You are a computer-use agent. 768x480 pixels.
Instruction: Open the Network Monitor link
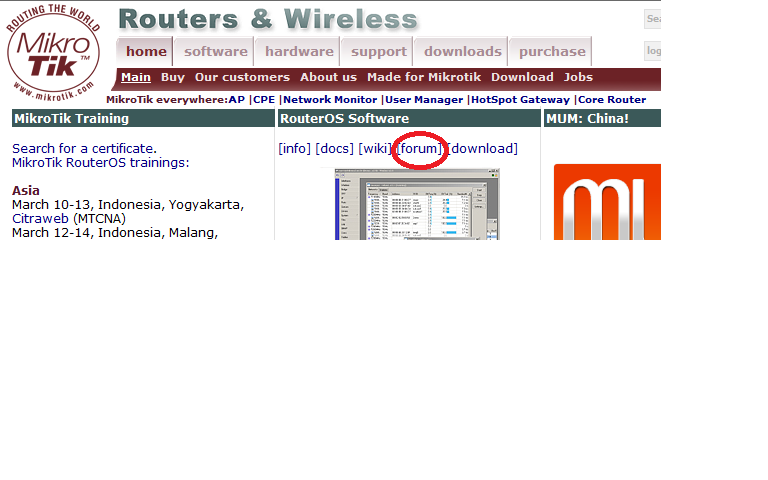(330, 99)
